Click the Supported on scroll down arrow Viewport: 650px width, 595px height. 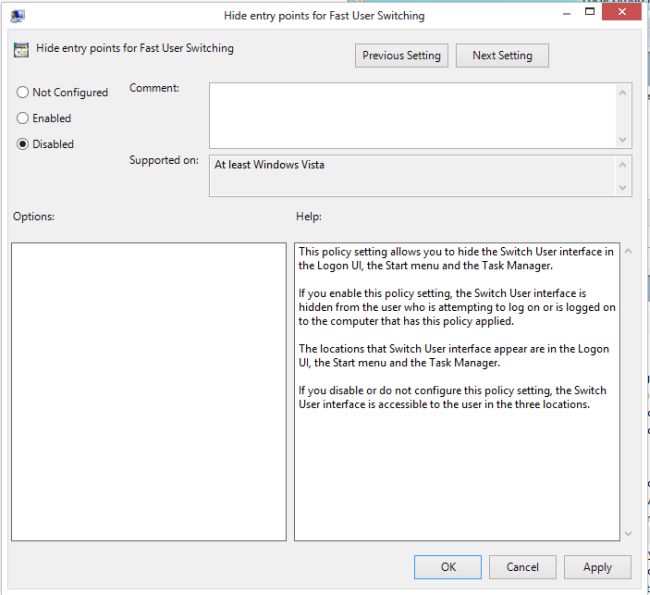(622, 187)
